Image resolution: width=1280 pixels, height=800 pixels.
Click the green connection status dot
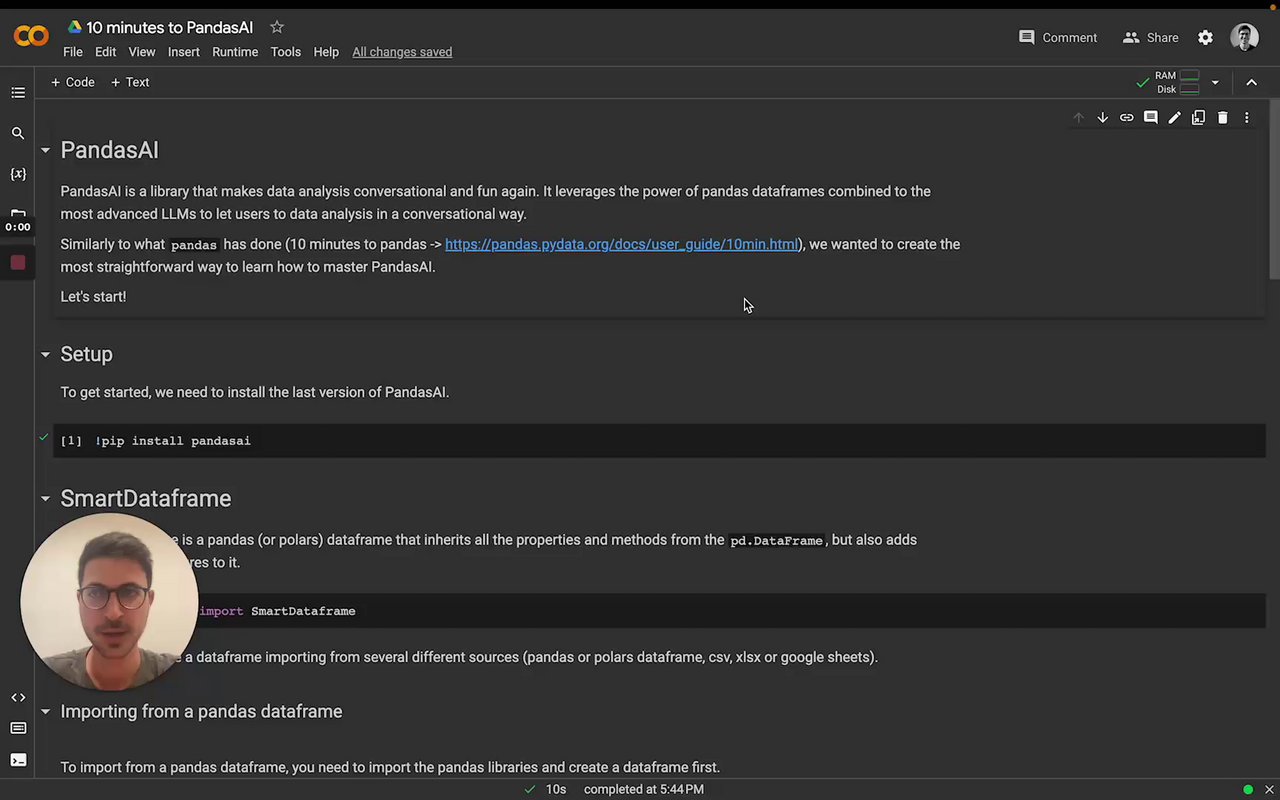coord(1248,789)
